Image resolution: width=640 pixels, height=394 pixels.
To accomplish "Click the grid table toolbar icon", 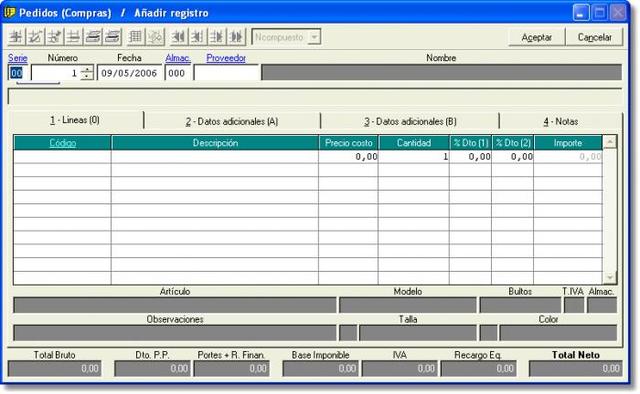I will pyautogui.click(x=136, y=37).
